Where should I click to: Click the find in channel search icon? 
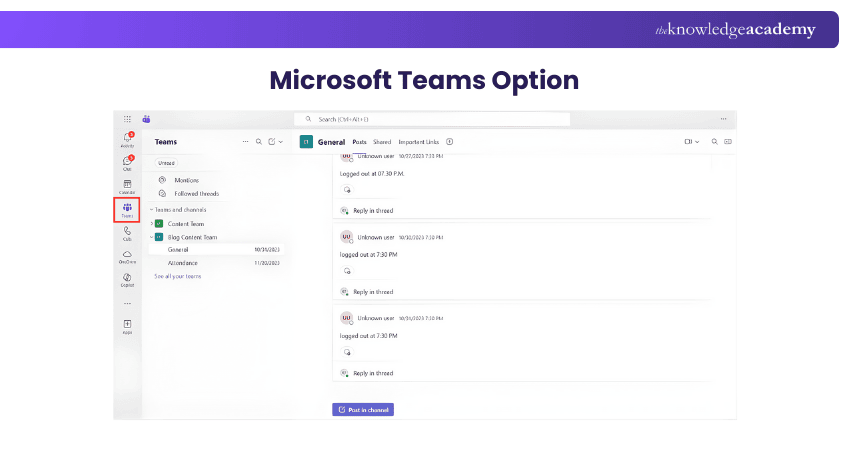pos(714,142)
